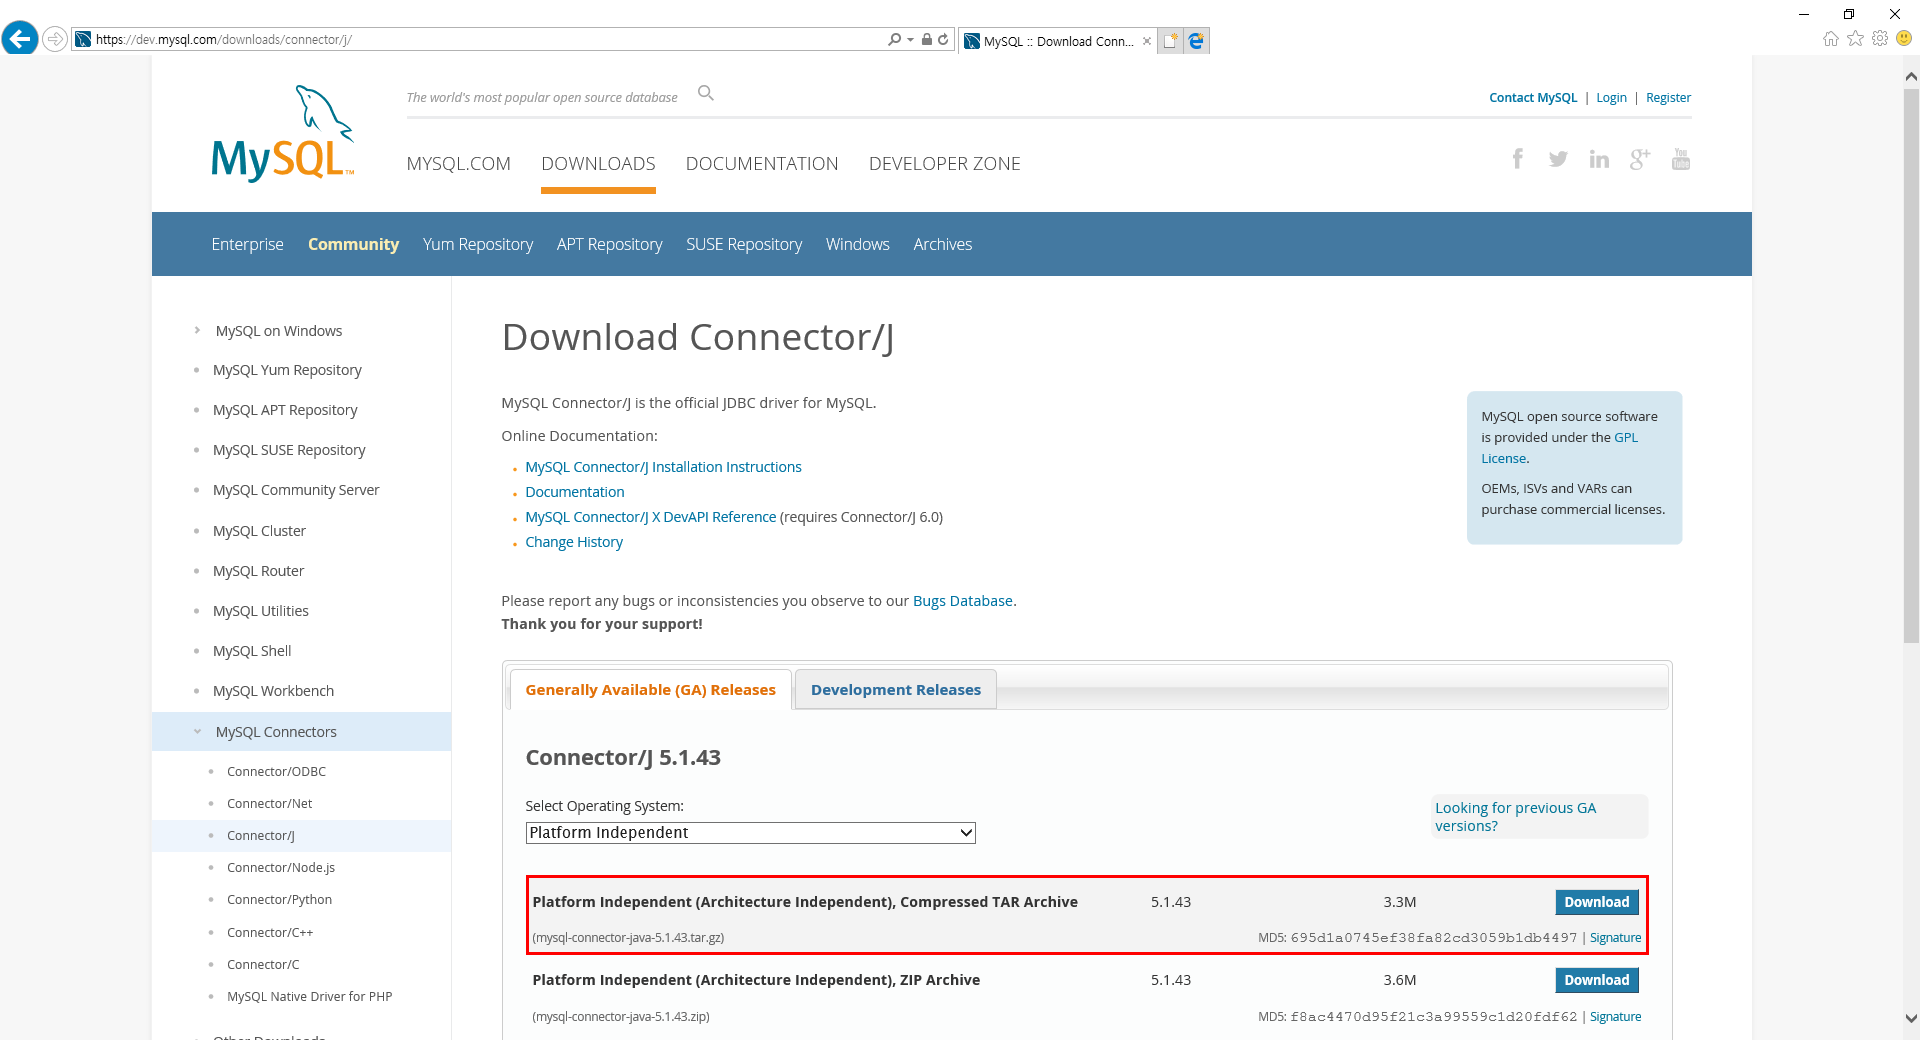Viewport: 1920px width, 1040px height.
Task: Open MySQL Workbench sidebar item
Action: [x=273, y=691]
